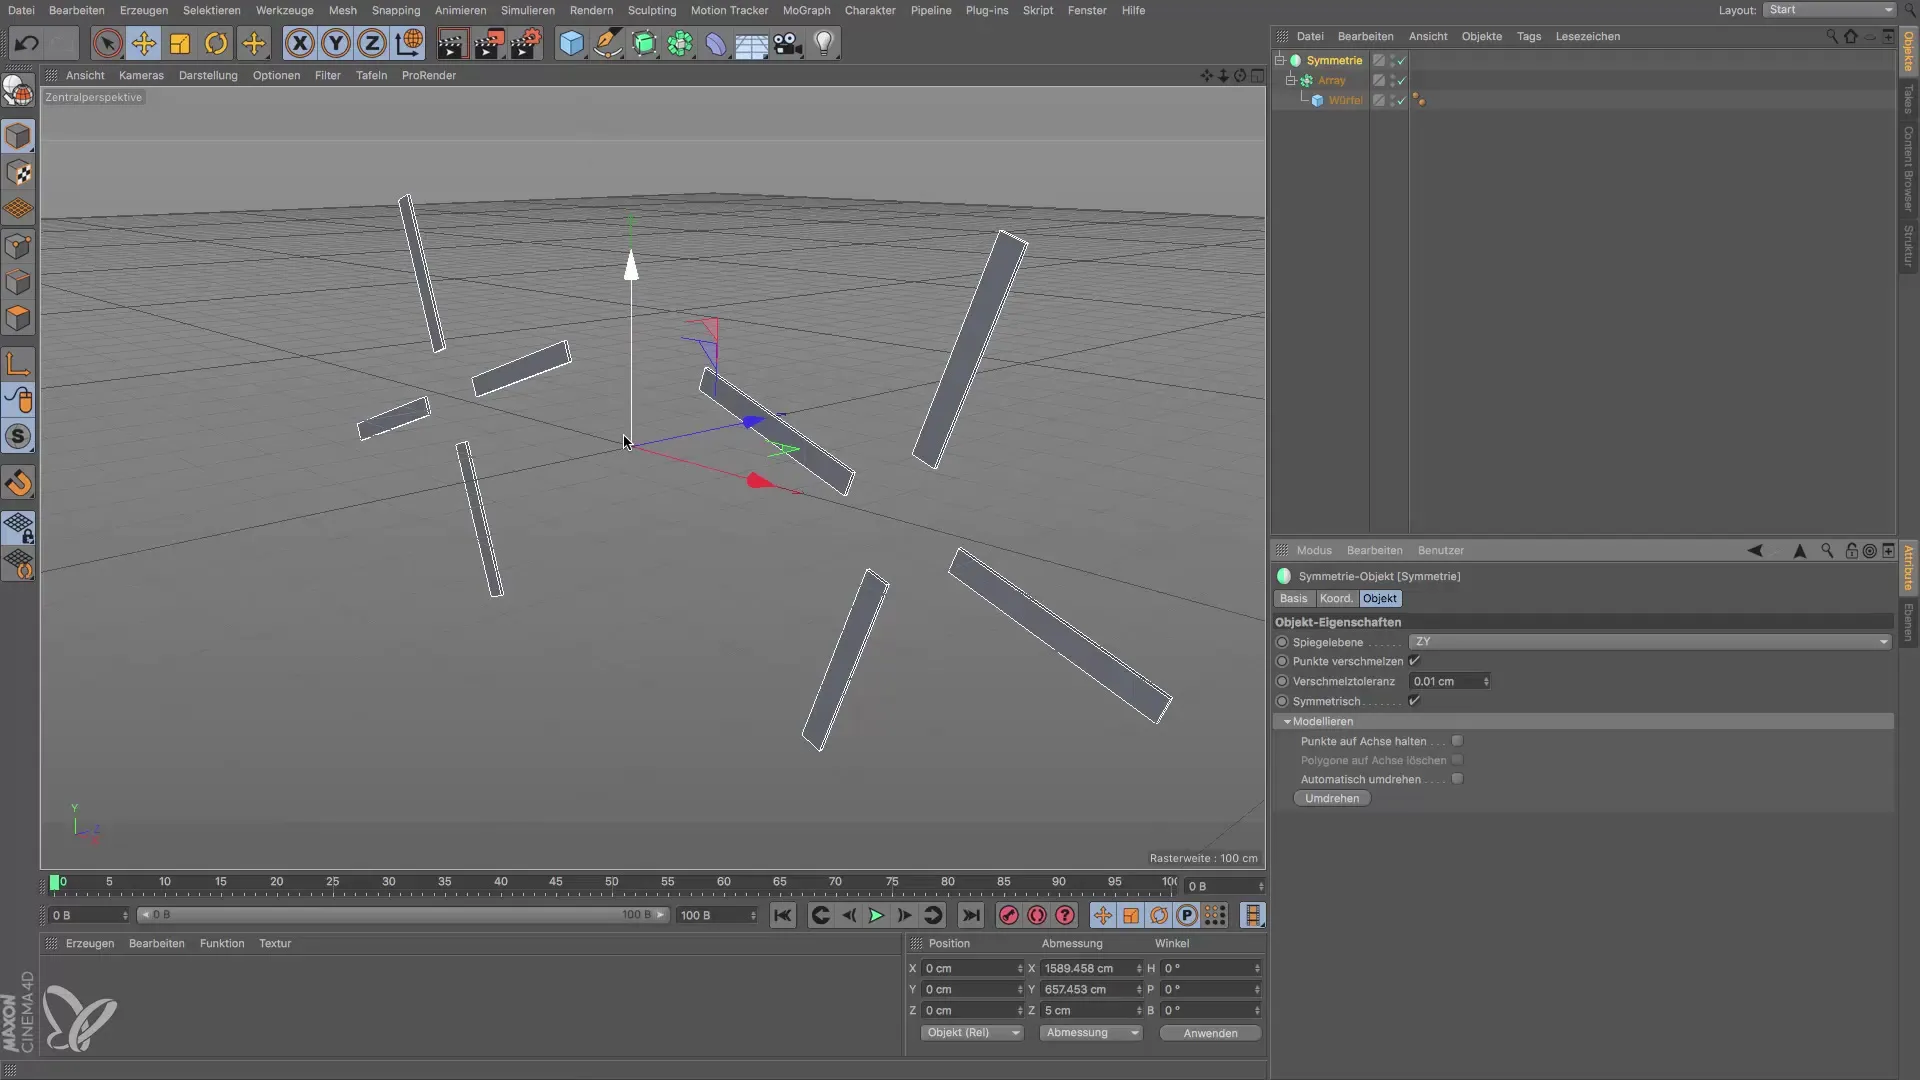The height and width of the screenshot is (1080, 1920).
Task: Go to timeline start
Action: point(783,915)
